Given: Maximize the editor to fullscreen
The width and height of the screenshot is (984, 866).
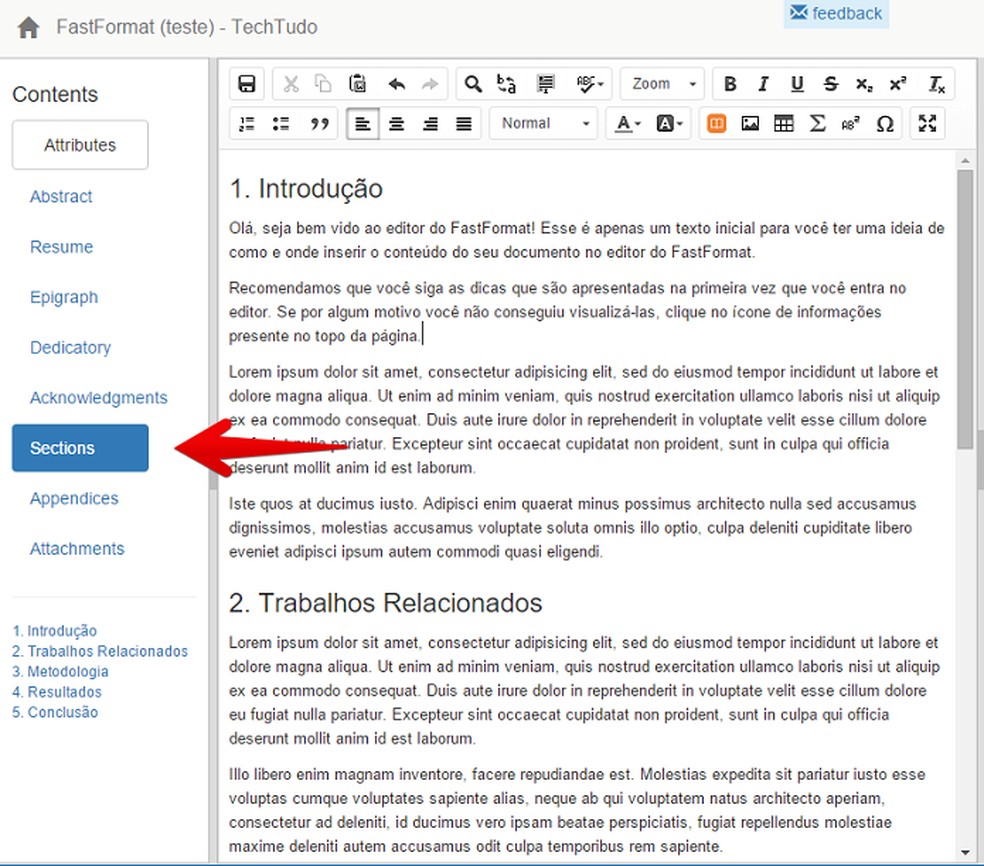Looking at the screenshot, I should pyautogui.click(x=928, y=124).
